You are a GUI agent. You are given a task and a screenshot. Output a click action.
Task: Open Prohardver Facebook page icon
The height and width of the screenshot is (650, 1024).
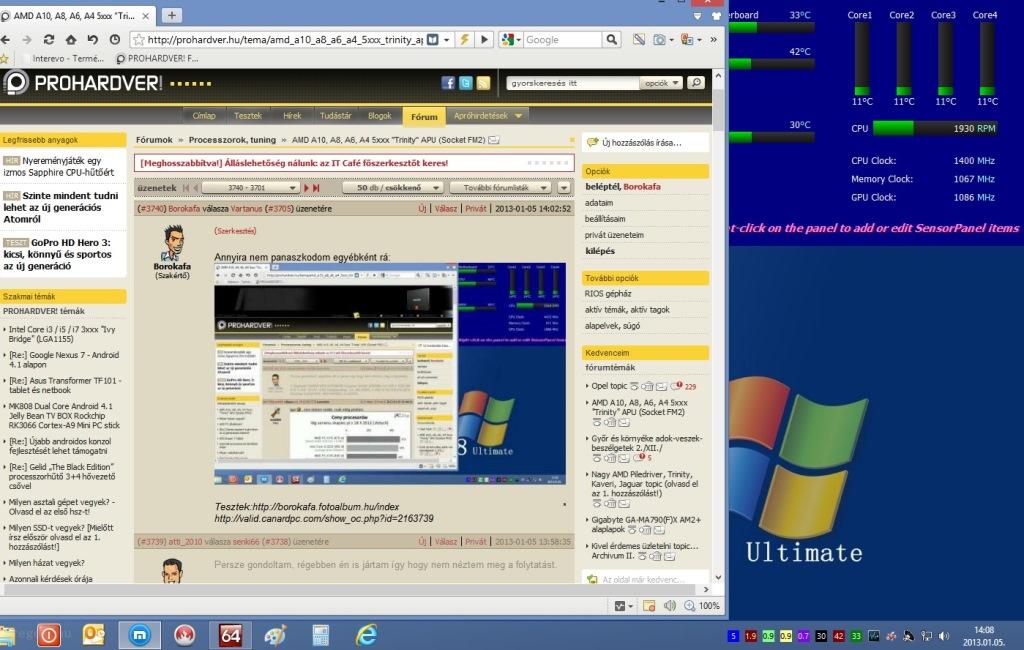tap(448, 83)
